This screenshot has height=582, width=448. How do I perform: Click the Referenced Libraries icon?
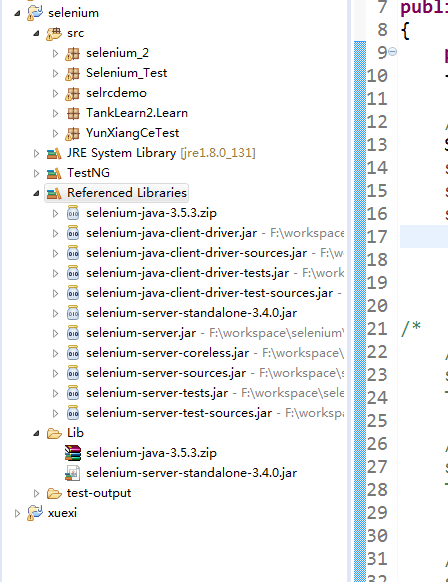[54, 193]
